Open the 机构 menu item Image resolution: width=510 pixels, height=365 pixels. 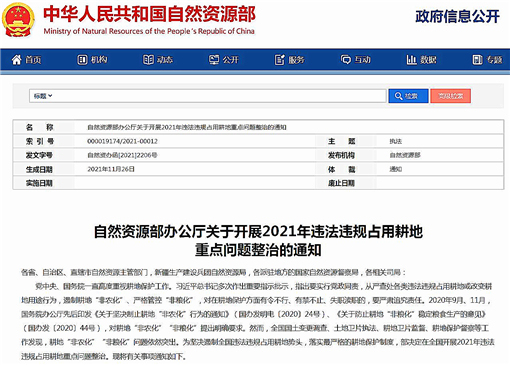click(92, 60)
